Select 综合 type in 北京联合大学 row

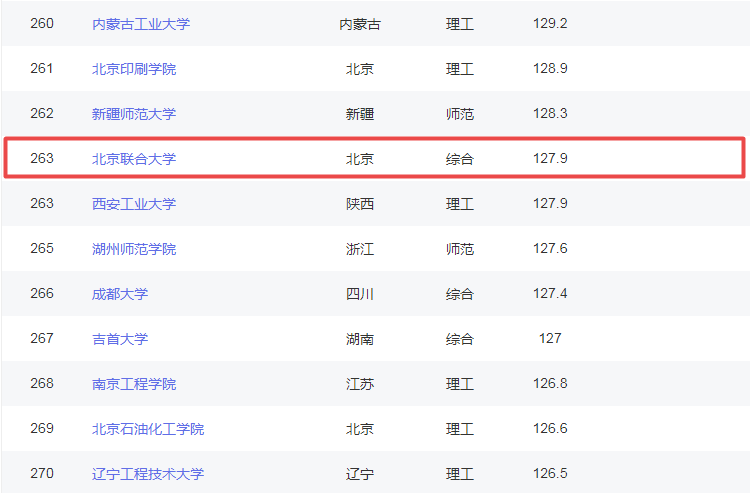[460, 159]
